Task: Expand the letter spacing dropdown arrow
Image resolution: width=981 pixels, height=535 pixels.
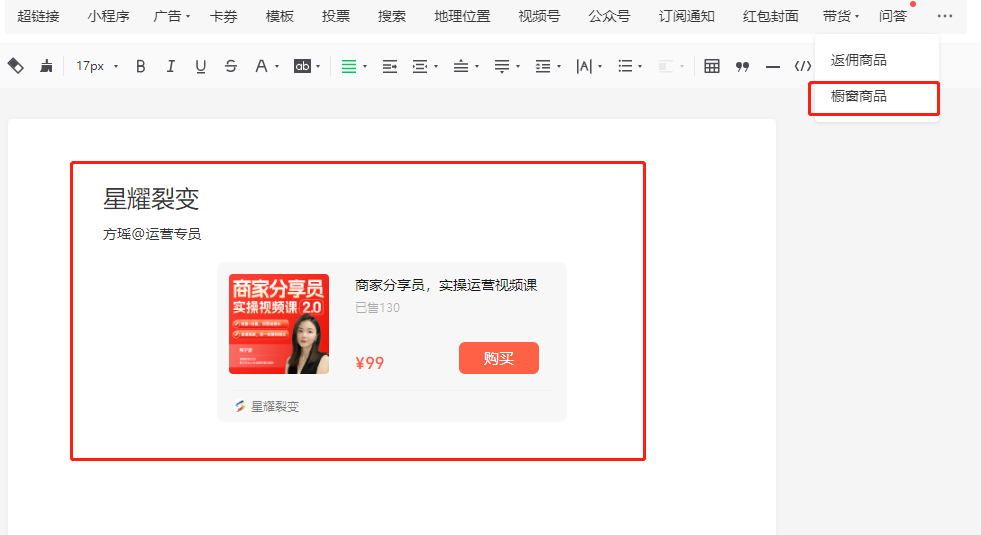Action: pyautogui.click(x=601, y=66)
